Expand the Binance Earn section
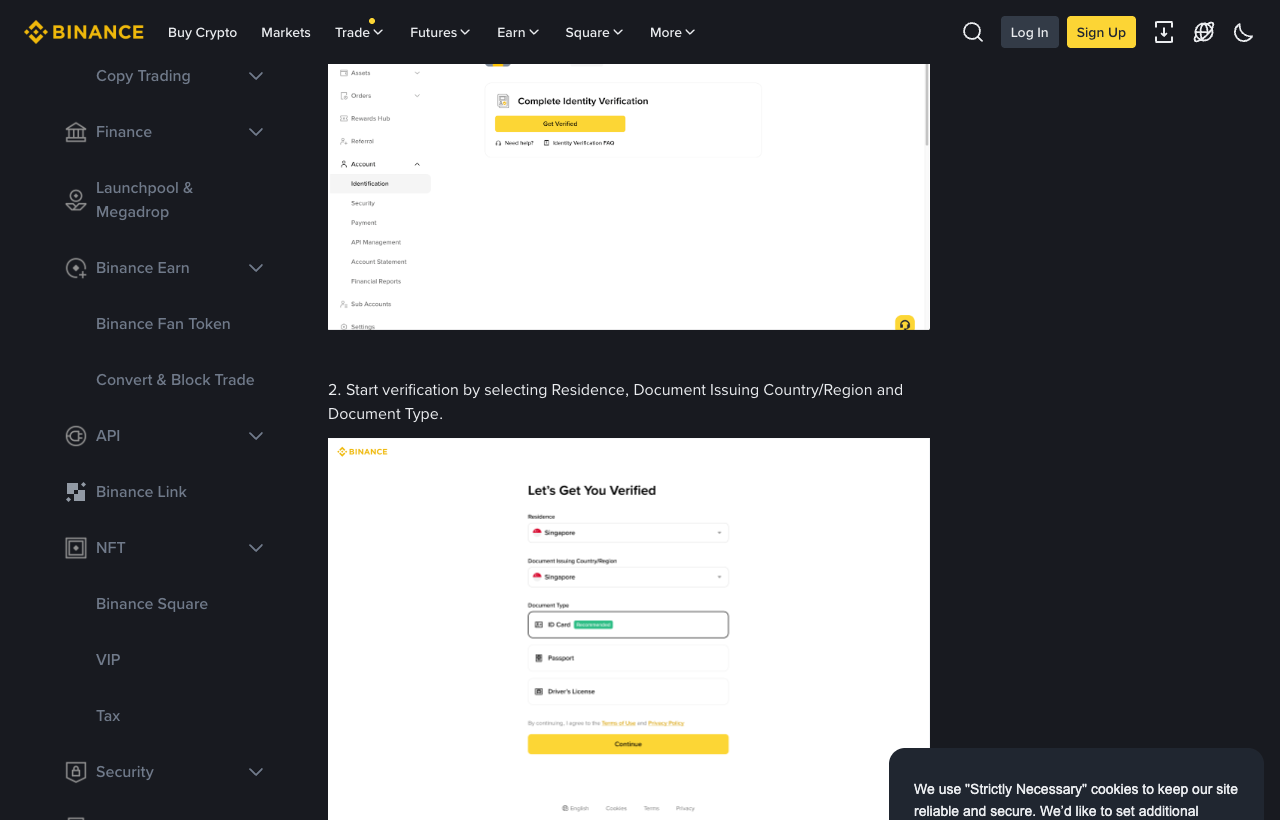1280x820 pixels. tap(256, 268)
